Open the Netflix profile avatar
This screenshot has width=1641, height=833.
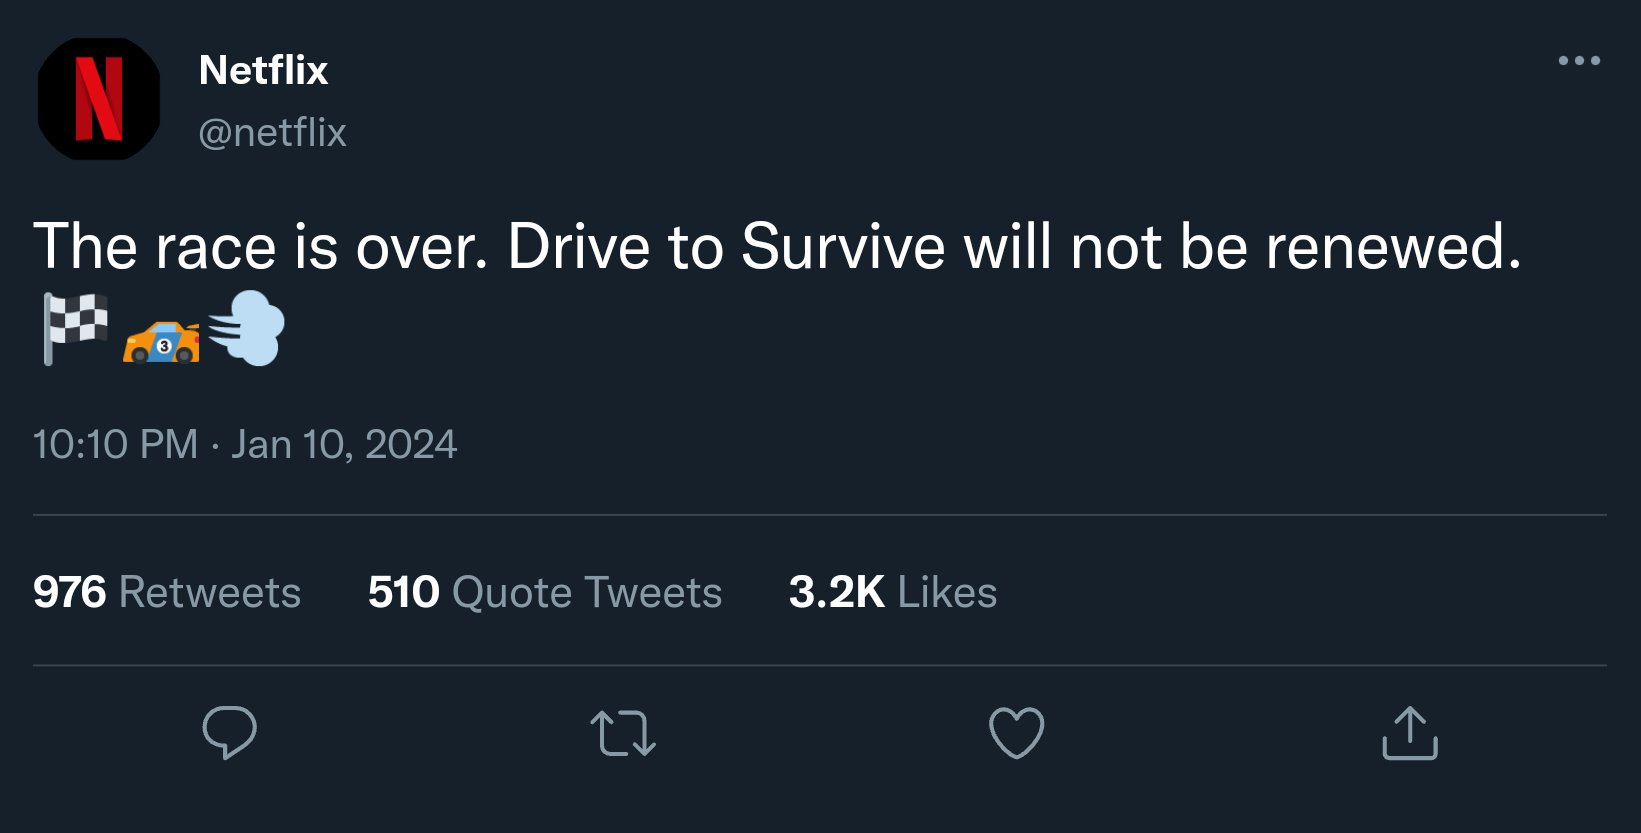98,98
